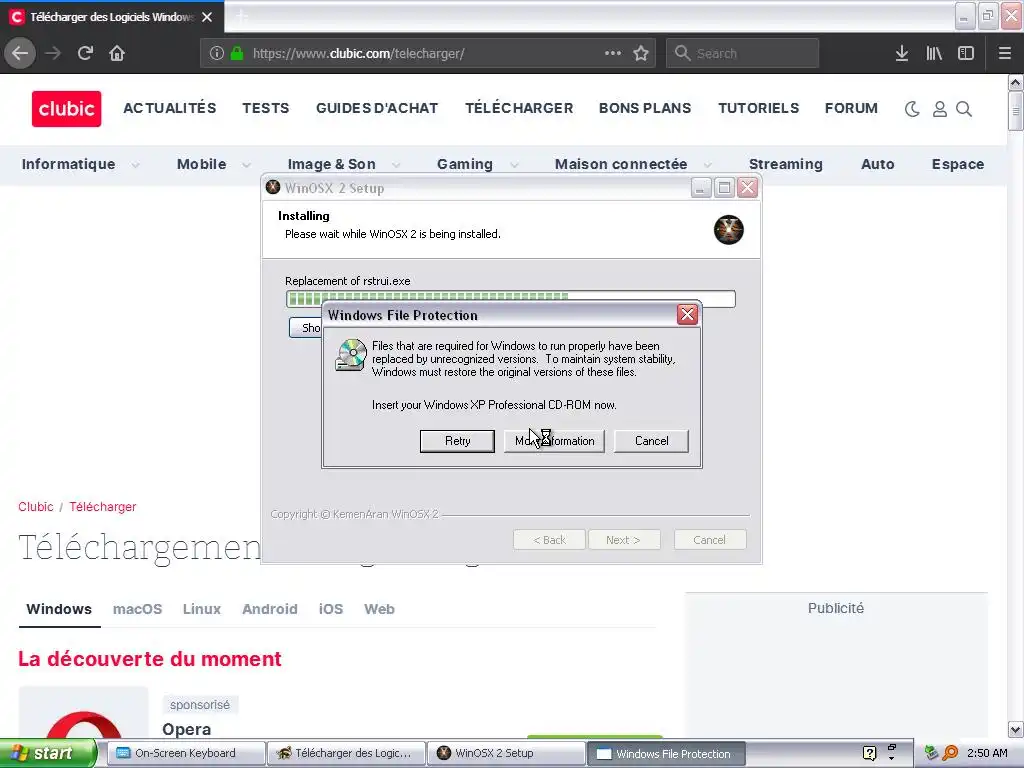Click Retry in Windows File Protection dialog
The width and height of the screenshot is (1024, 768).
[457, 441]
